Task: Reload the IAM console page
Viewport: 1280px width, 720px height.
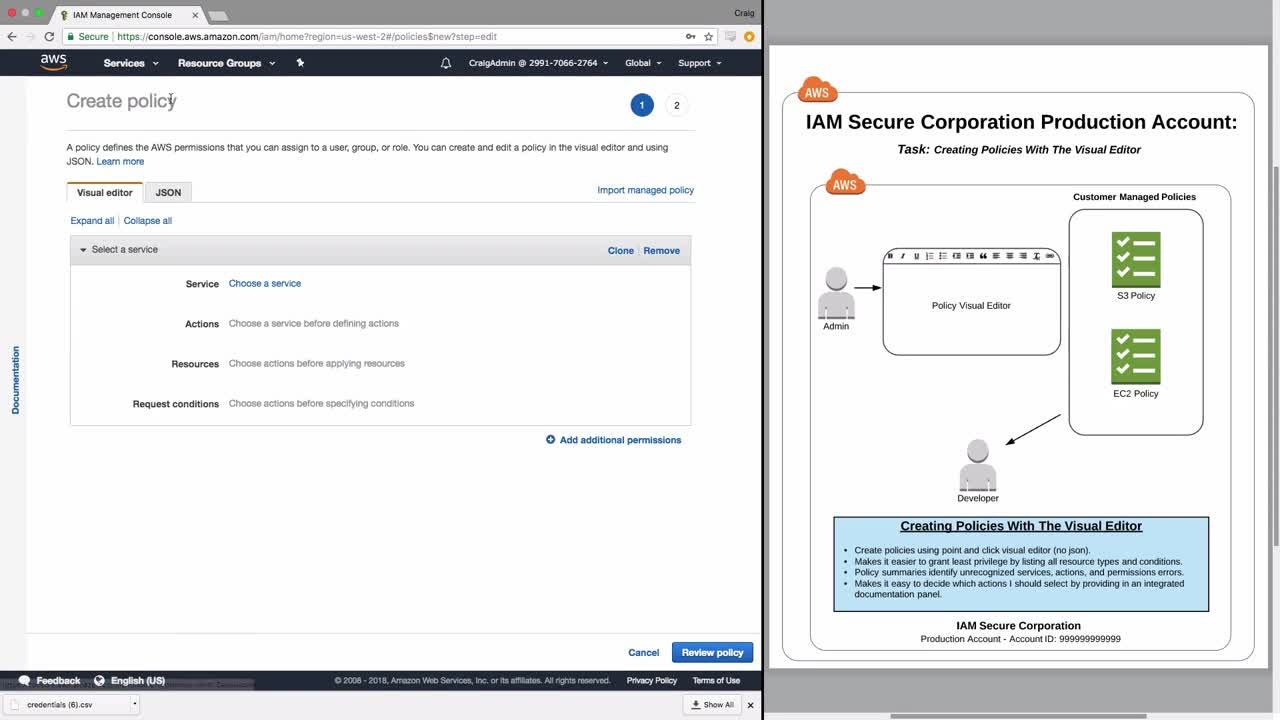Action: click(x=49, y=36)
